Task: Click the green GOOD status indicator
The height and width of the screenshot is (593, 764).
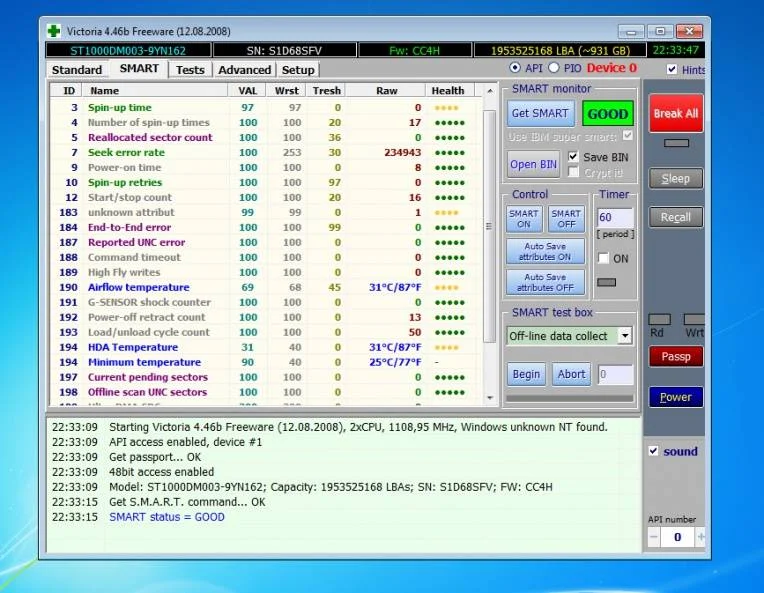Action: [607, 113]
